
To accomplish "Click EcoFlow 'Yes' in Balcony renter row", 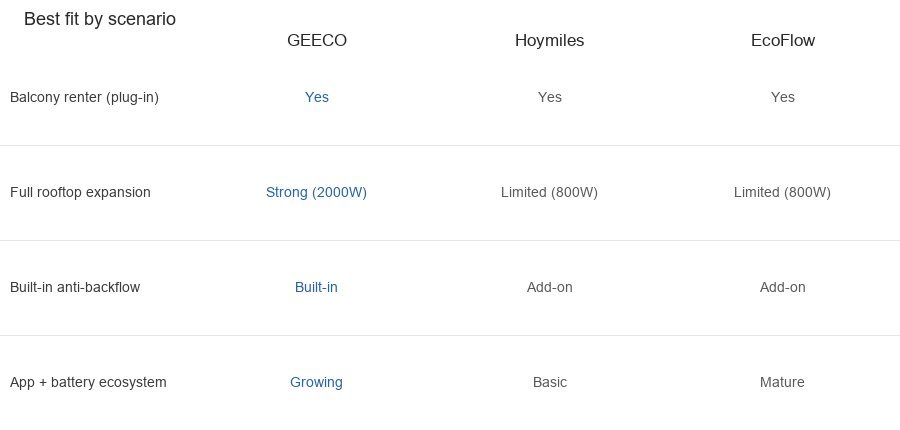I will point(782,97).
